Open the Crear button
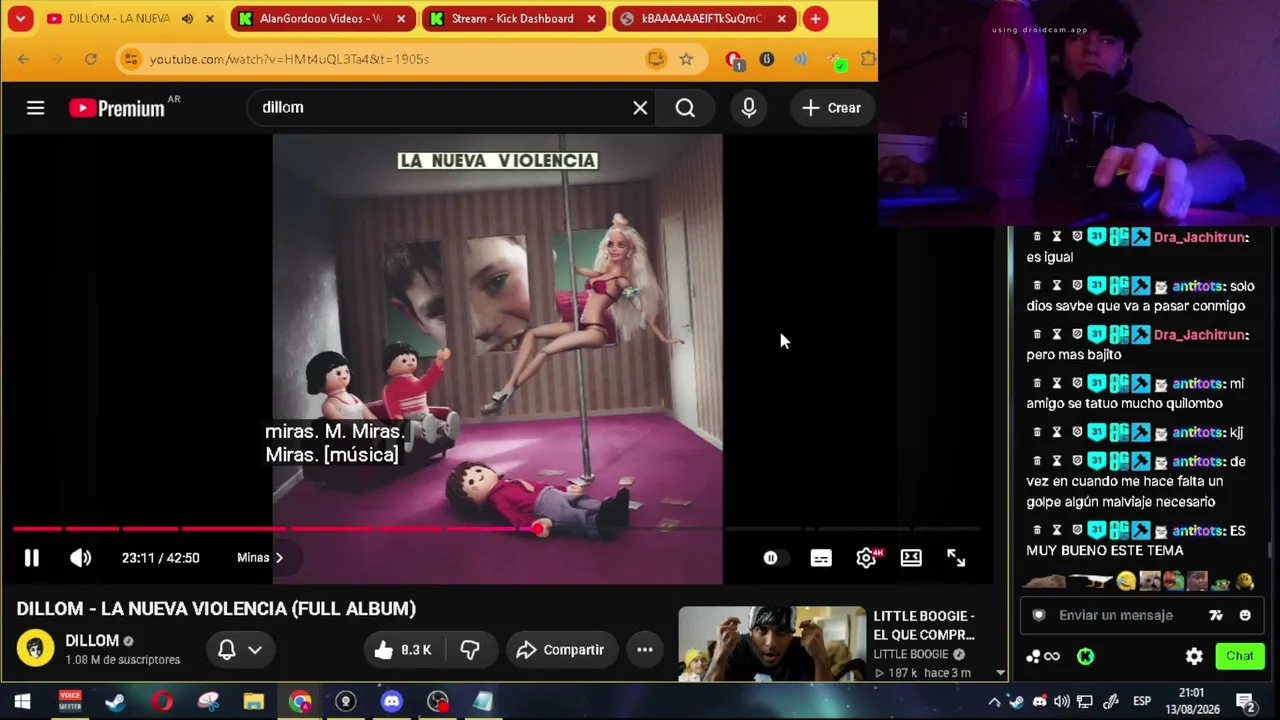 pyautogui.click(x=832, y=108)
